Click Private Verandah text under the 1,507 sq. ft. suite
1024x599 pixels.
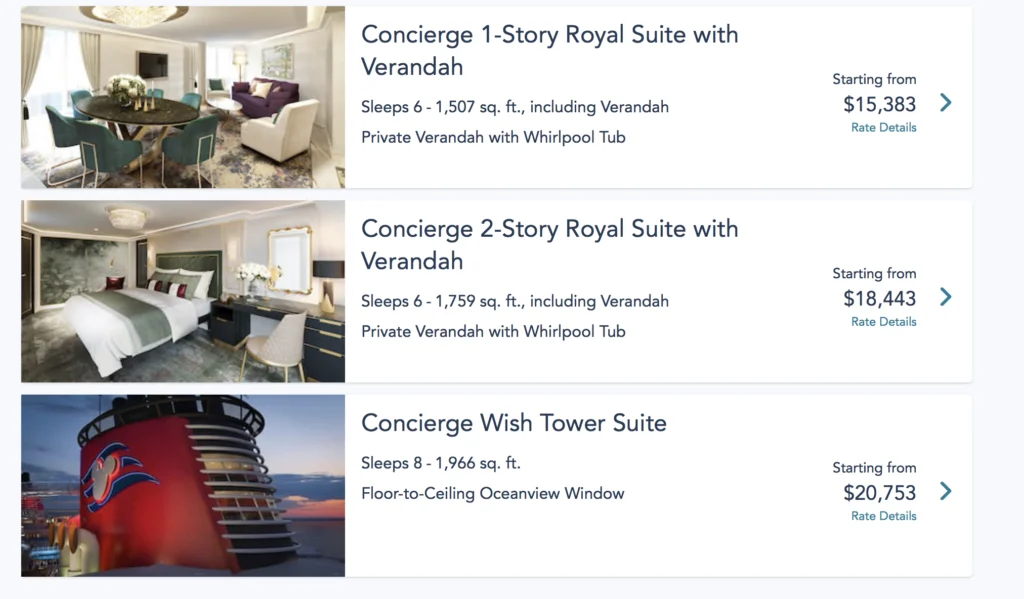pyautogui.click(x=493, y=137)
